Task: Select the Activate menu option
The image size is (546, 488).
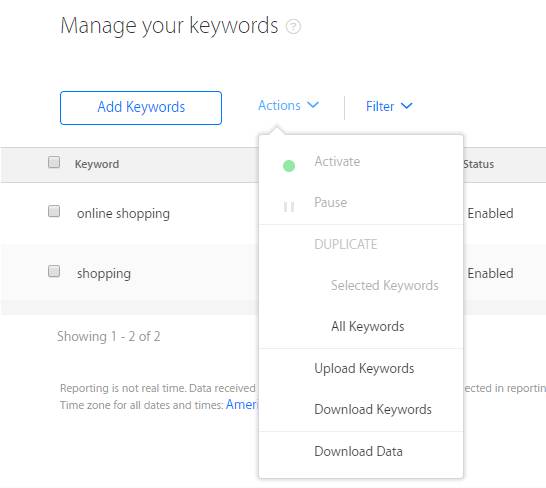Action: point(337,162)
